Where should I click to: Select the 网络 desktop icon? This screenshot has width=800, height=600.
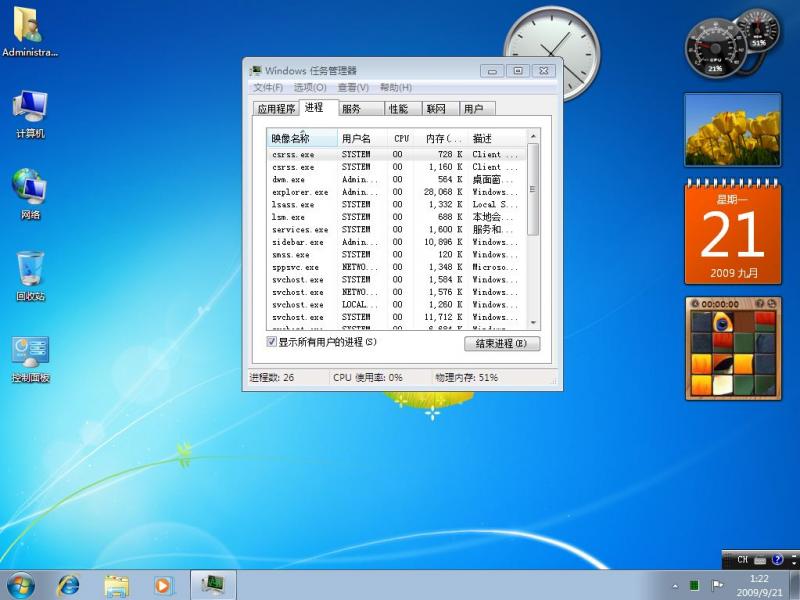click(x=30, y=194)
